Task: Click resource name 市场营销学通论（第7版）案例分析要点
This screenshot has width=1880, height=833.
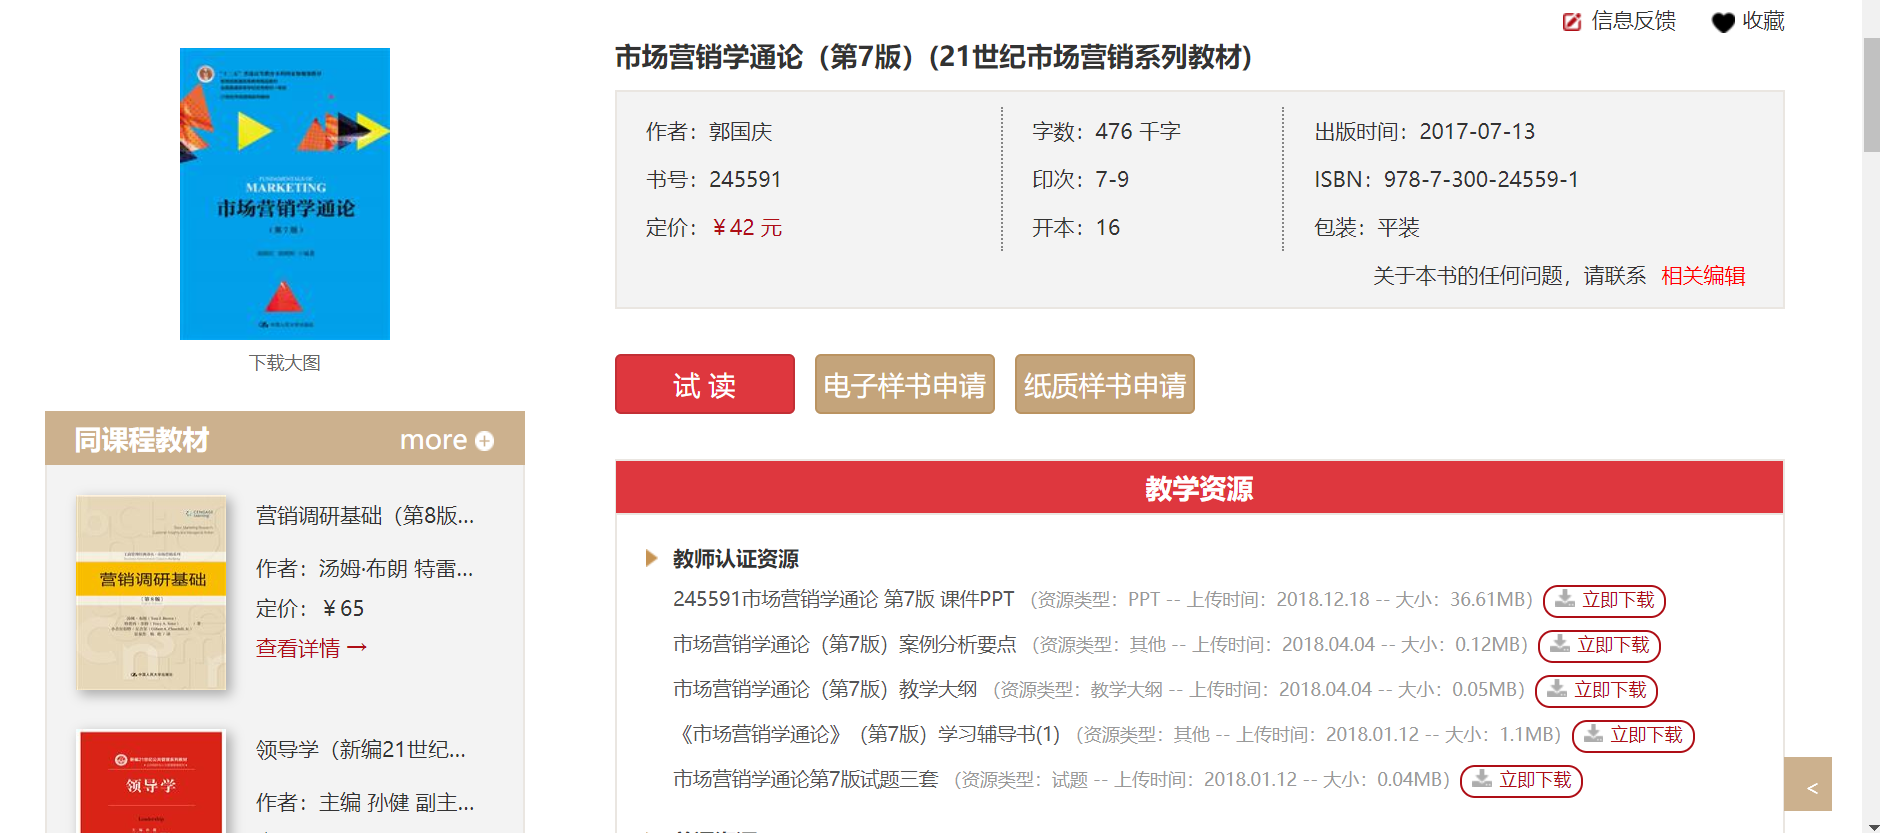Action: coord(845,644)
